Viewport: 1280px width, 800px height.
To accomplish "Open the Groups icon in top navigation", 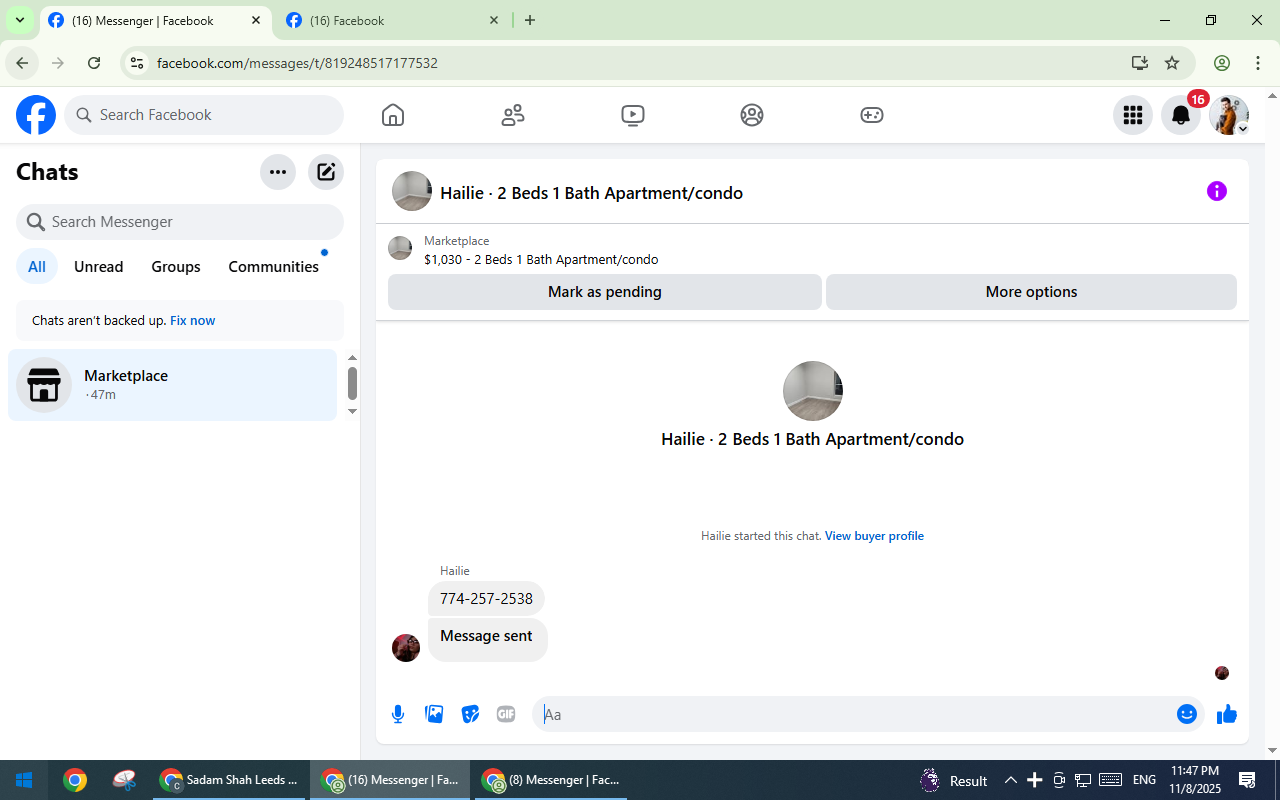I will 752,115.
